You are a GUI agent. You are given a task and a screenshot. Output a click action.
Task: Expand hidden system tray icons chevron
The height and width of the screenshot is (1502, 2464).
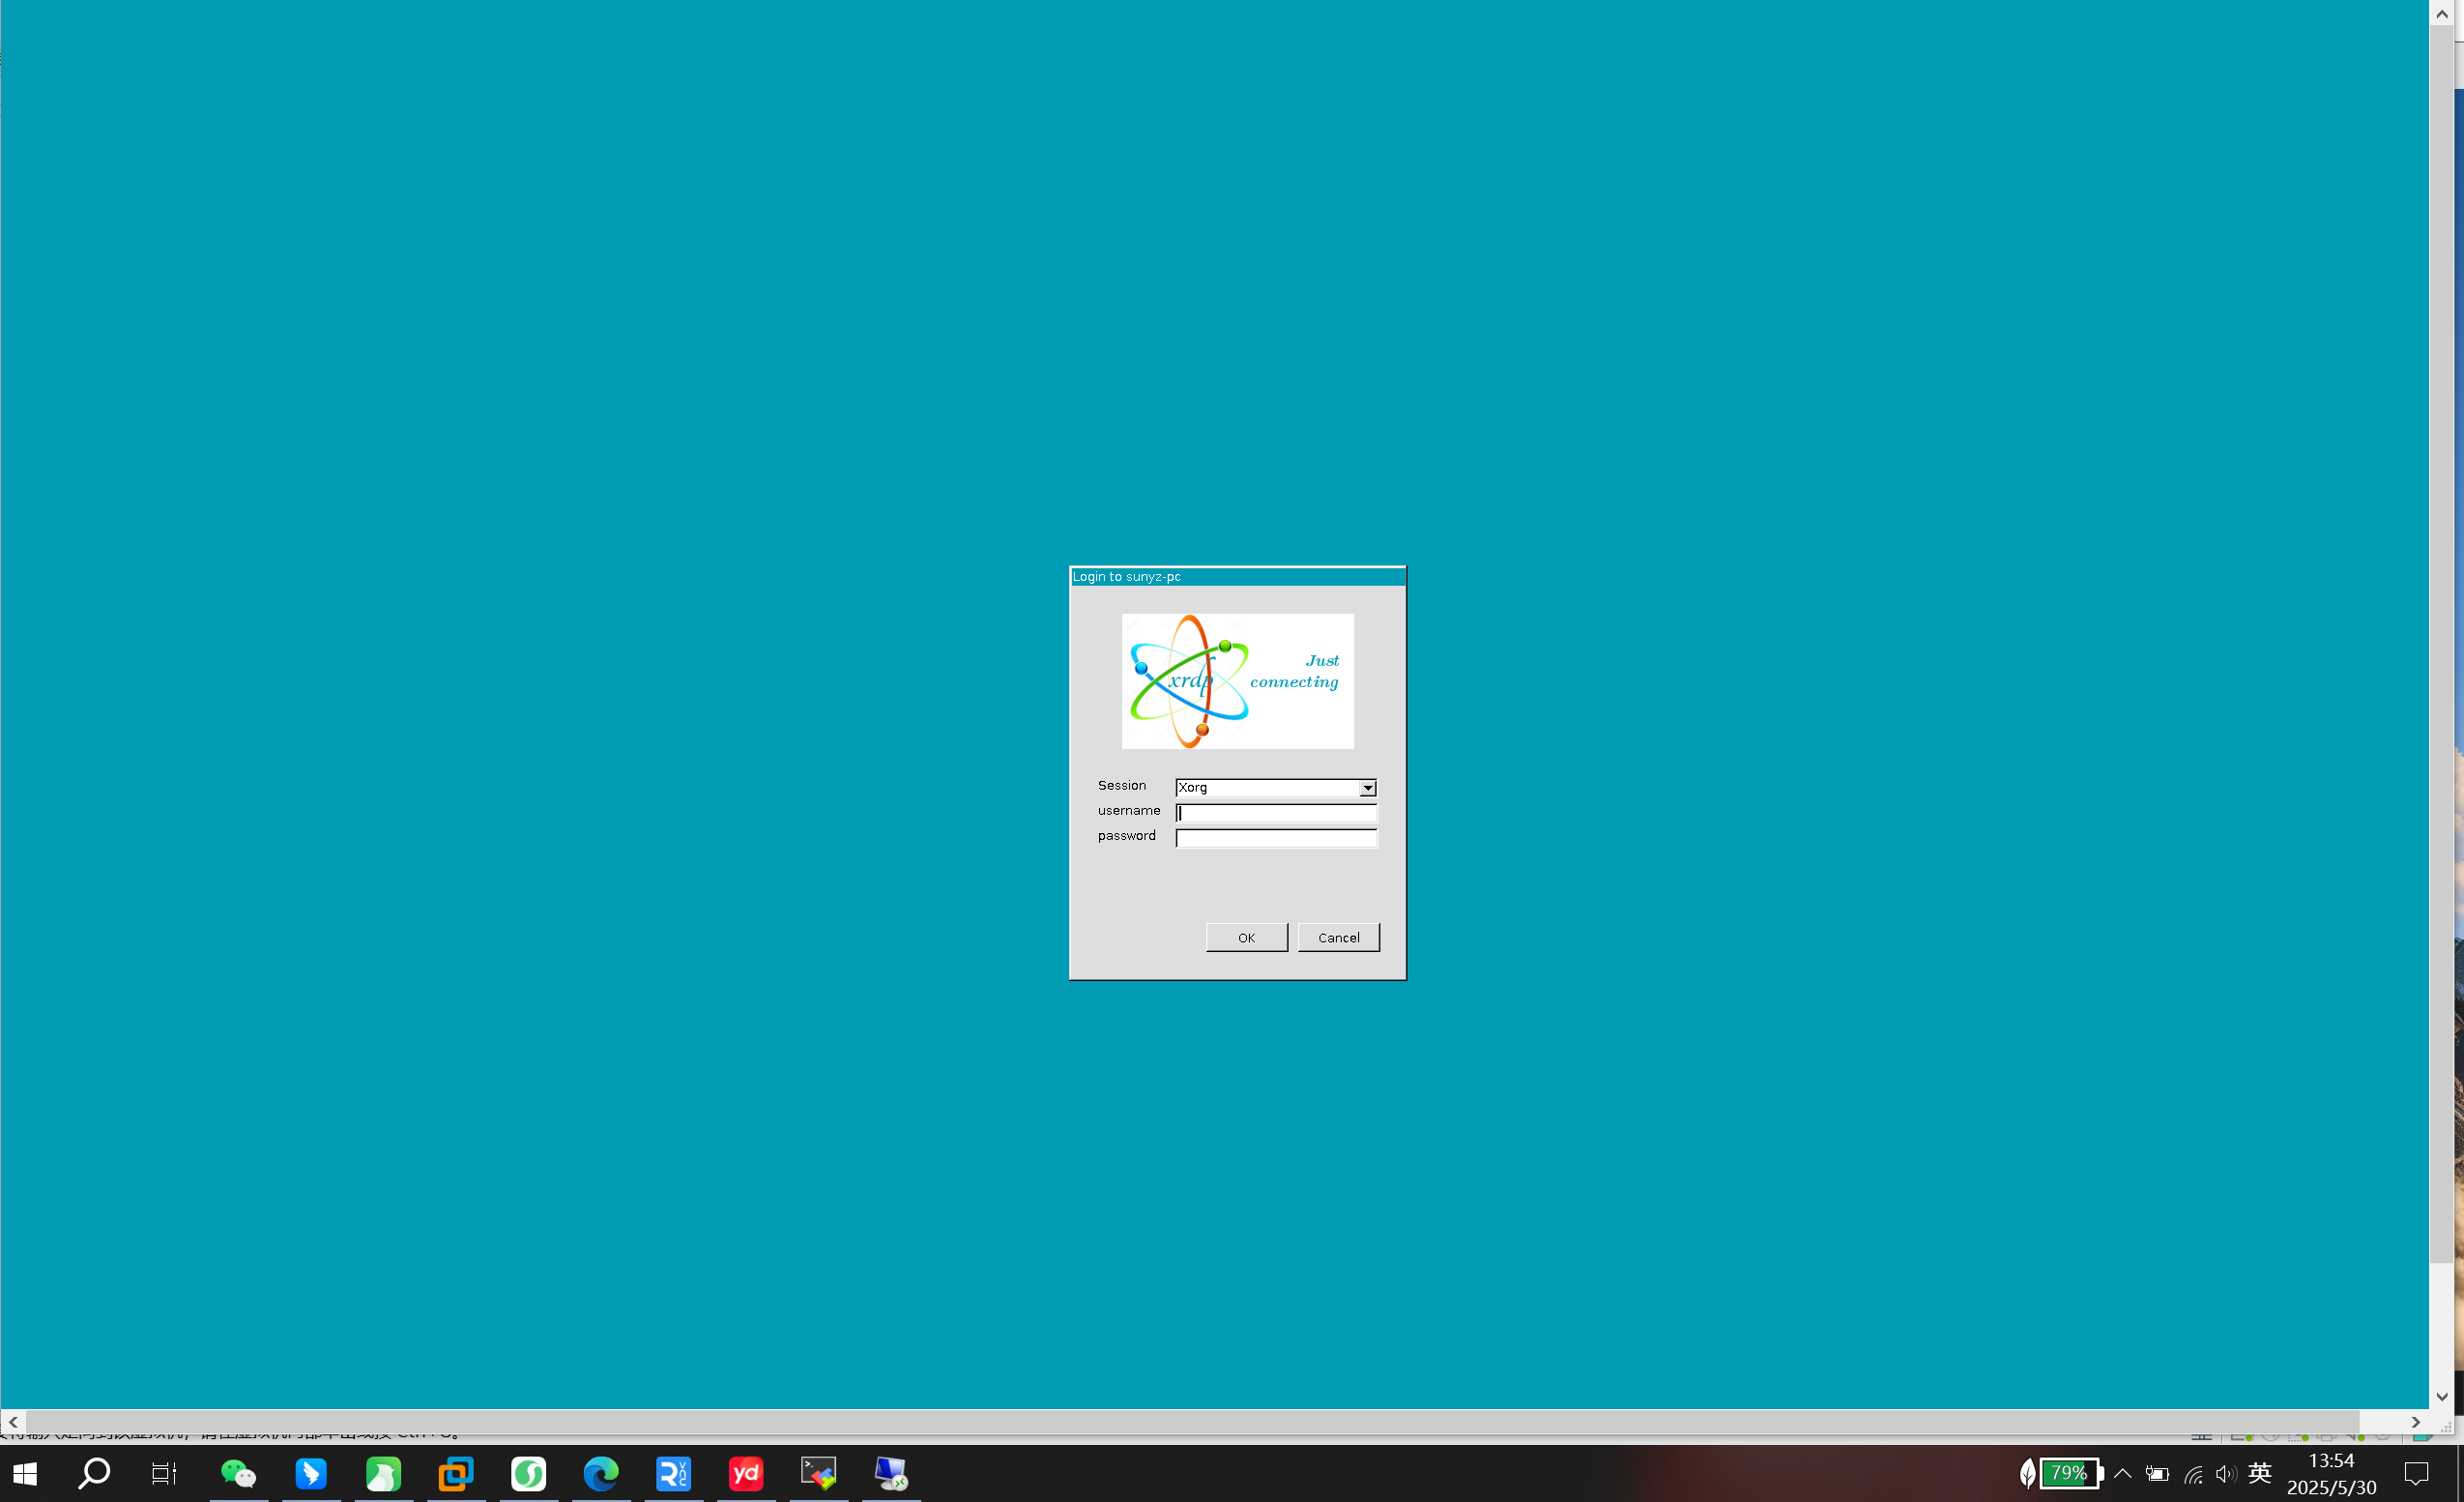(2123, 1473)
